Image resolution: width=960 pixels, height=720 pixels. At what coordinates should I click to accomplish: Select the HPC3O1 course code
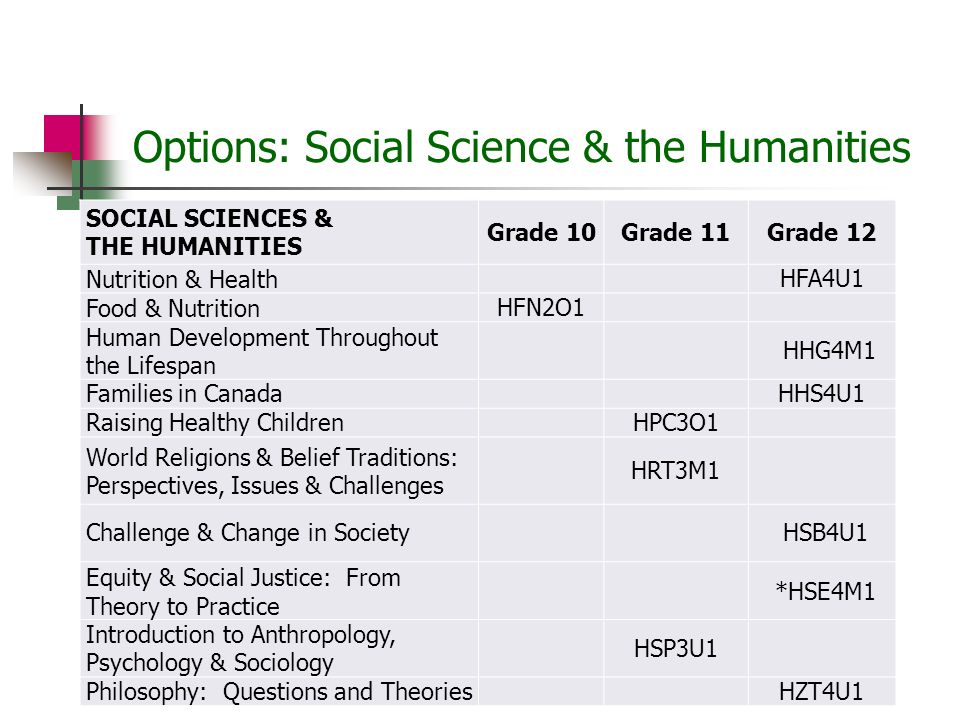pos(675,422)
